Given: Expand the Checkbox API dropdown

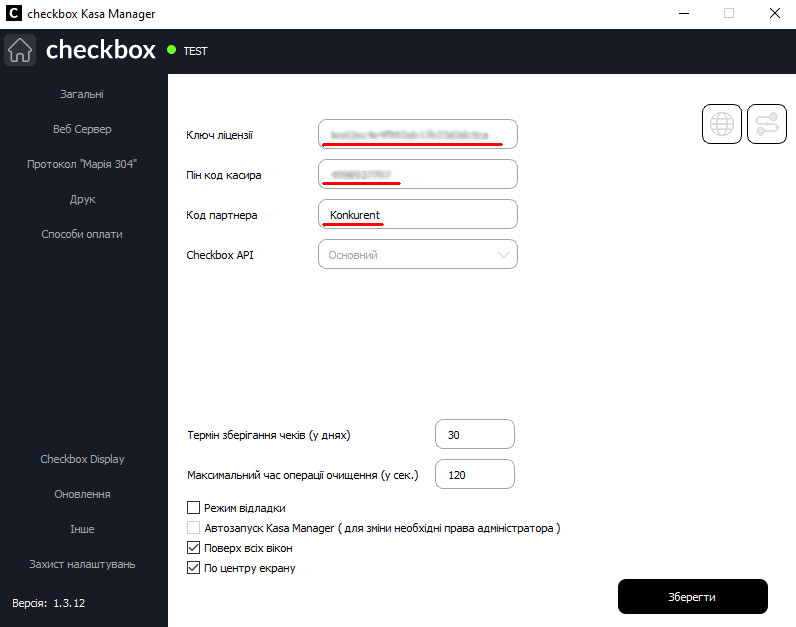Looking at the screenshot, I should point(418,255).
